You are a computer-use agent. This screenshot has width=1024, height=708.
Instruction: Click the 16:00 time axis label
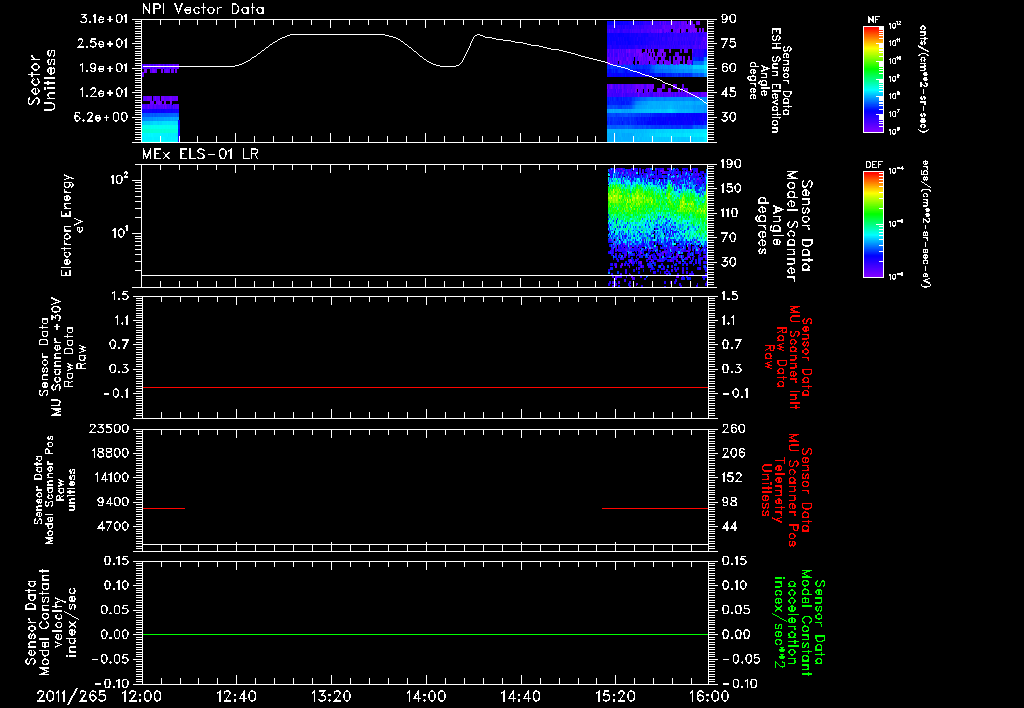tap(710, 696)
